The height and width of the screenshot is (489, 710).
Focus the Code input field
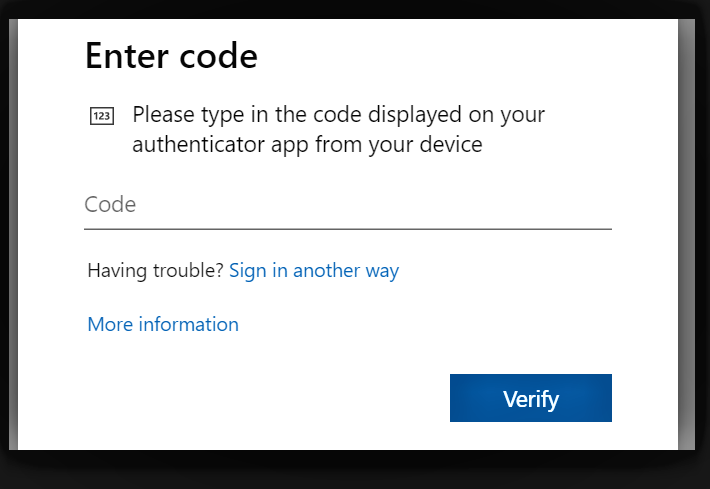coord(348,205)
